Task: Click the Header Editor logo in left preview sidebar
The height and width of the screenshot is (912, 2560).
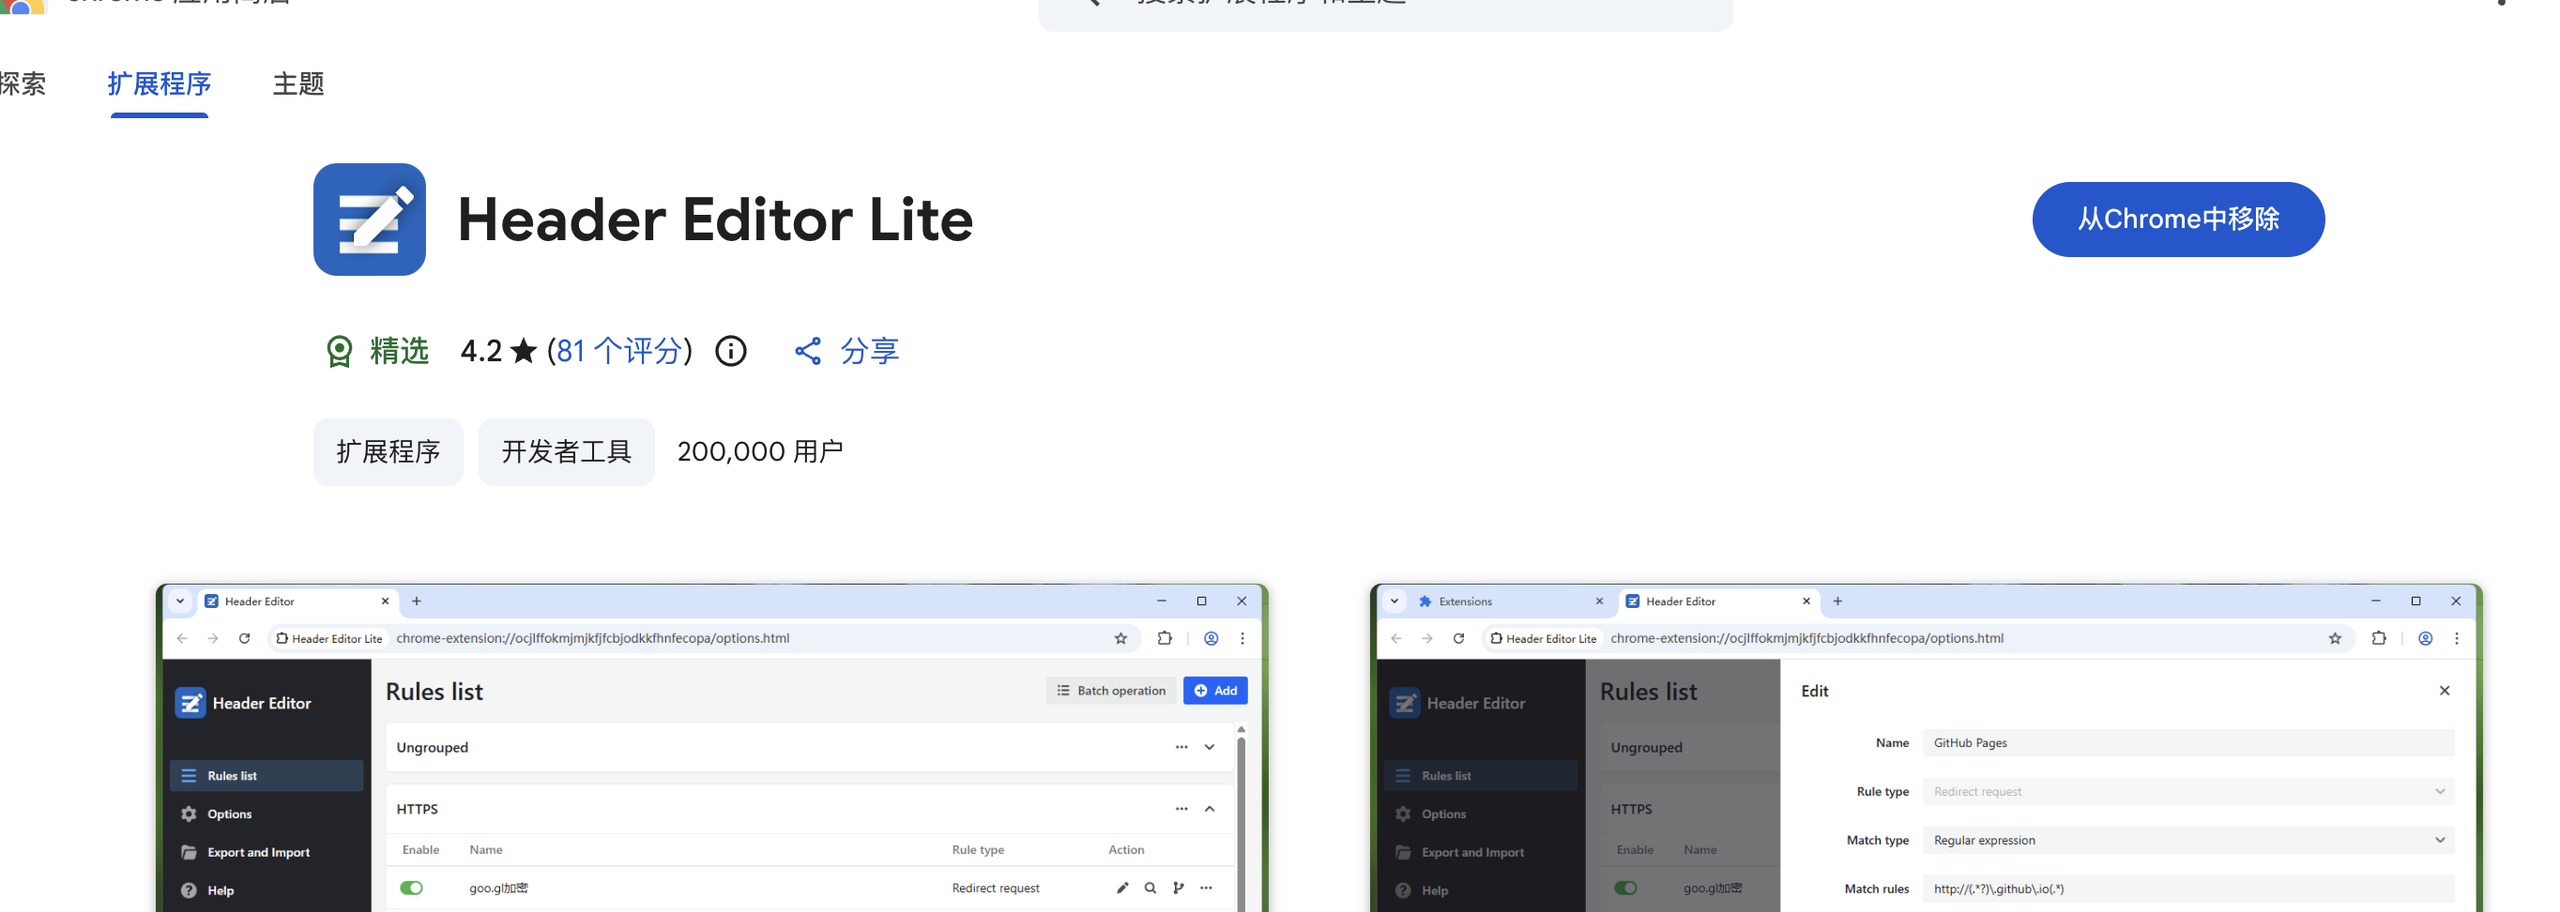Action: tap(190, 703)
